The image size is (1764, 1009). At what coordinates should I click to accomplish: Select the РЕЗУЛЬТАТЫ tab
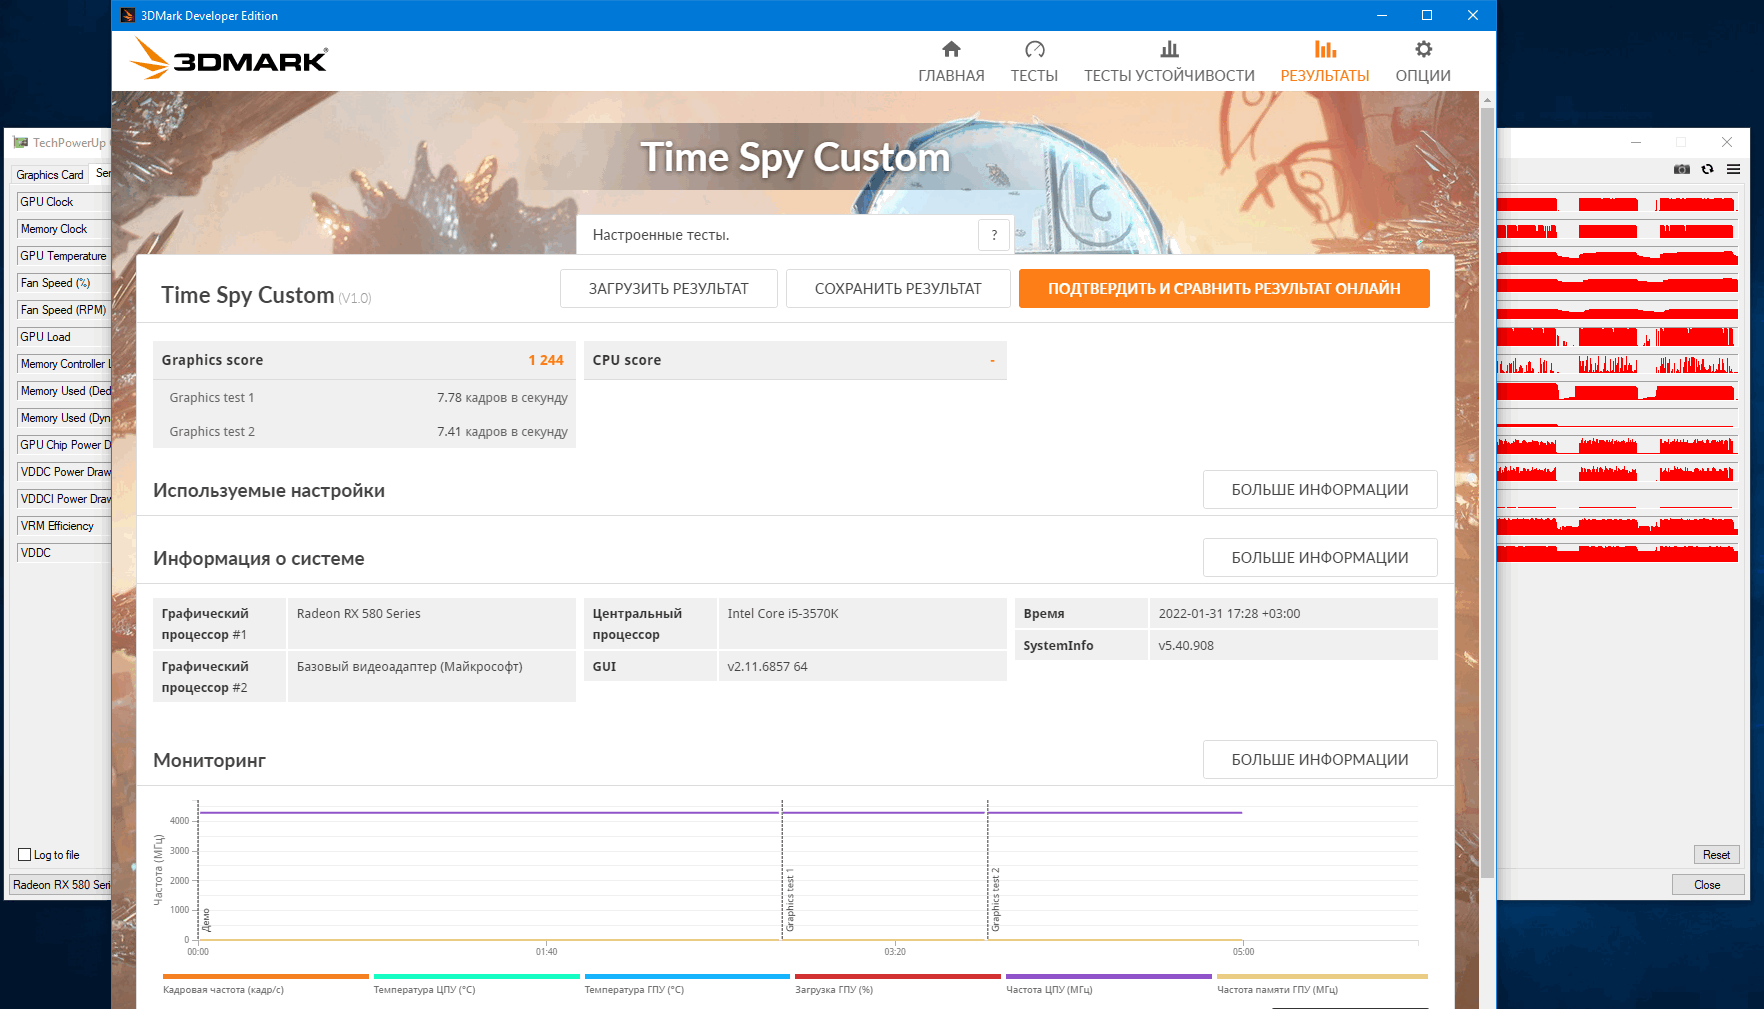(1325, 62)
